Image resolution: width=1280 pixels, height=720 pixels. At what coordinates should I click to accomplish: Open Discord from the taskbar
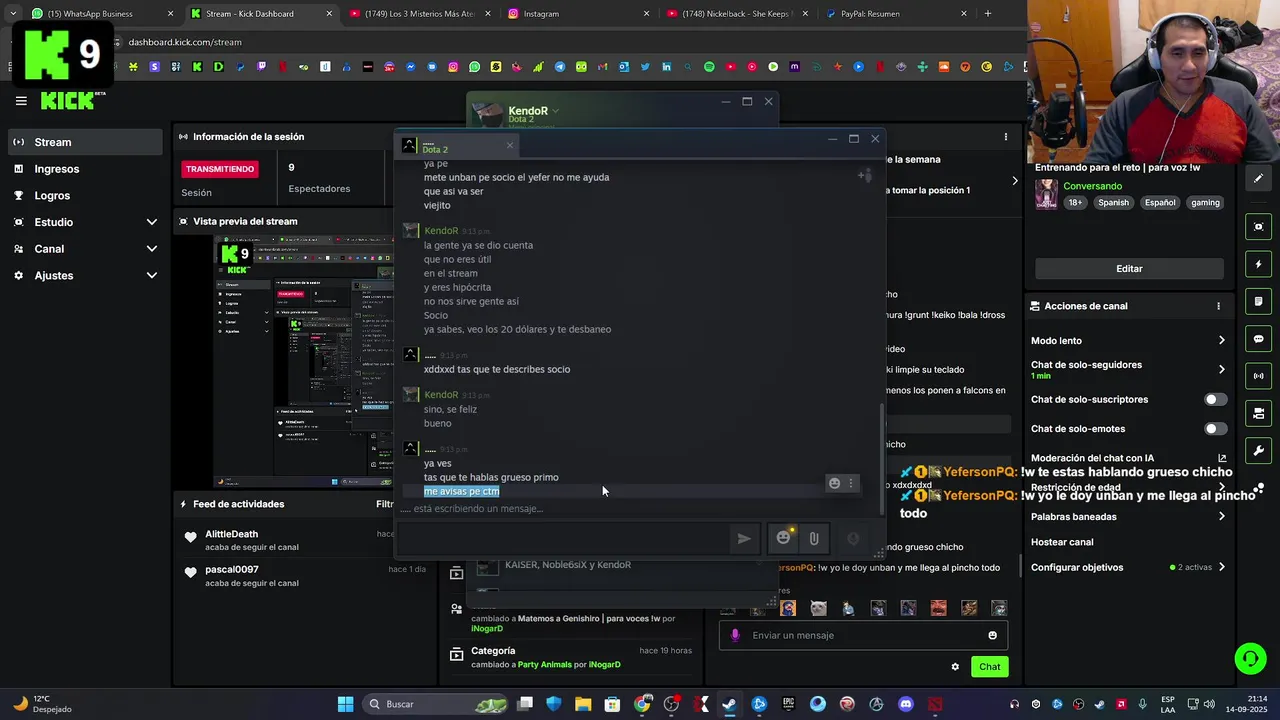[x=906, y=704]
